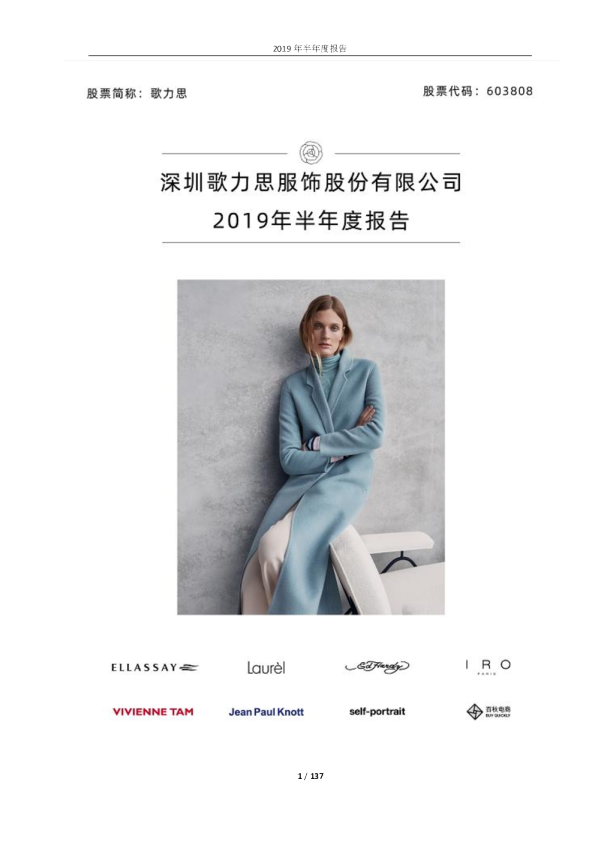The width and height of the screenshot is (595, 842).
Task: Click the VIVIENNE TAM red logo
Action: (153, 712)
